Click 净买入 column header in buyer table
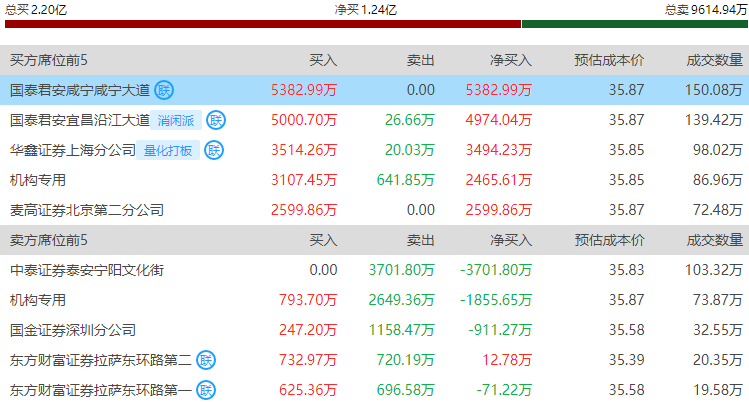The height and width of the screenshot is (403, 749). coord(511,60)
